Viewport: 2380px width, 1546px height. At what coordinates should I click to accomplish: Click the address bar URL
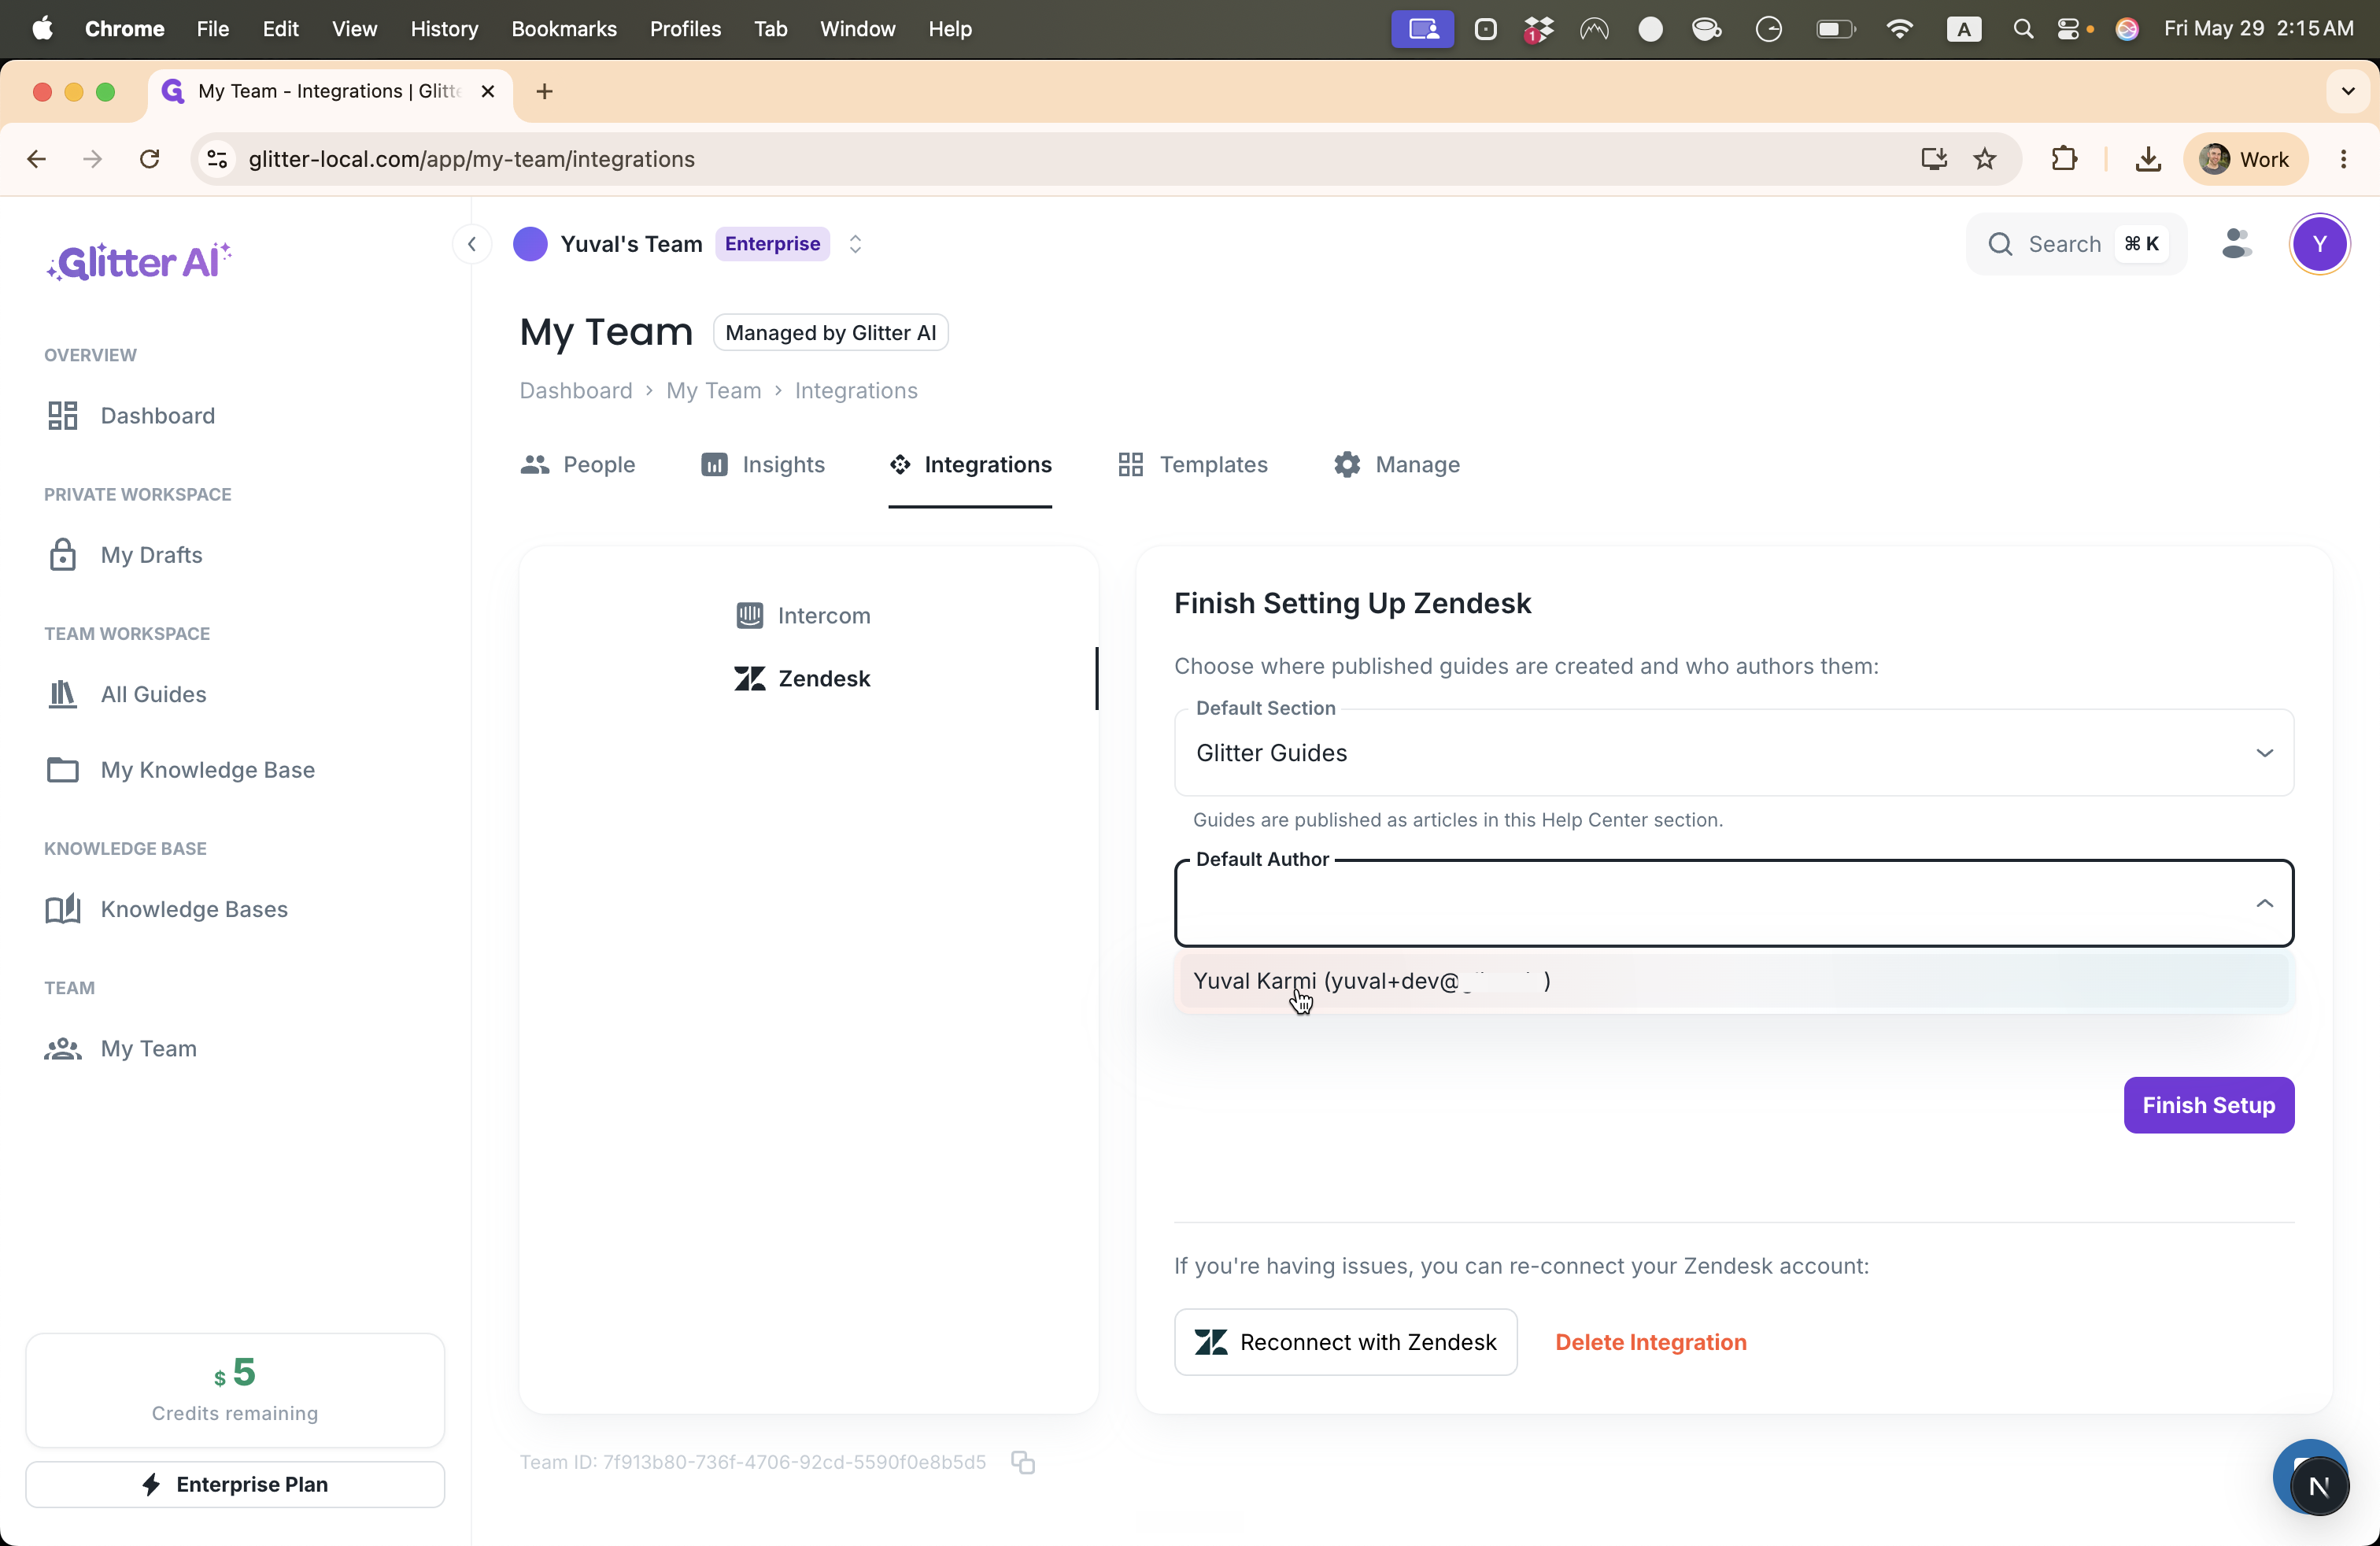click(472, 159)
